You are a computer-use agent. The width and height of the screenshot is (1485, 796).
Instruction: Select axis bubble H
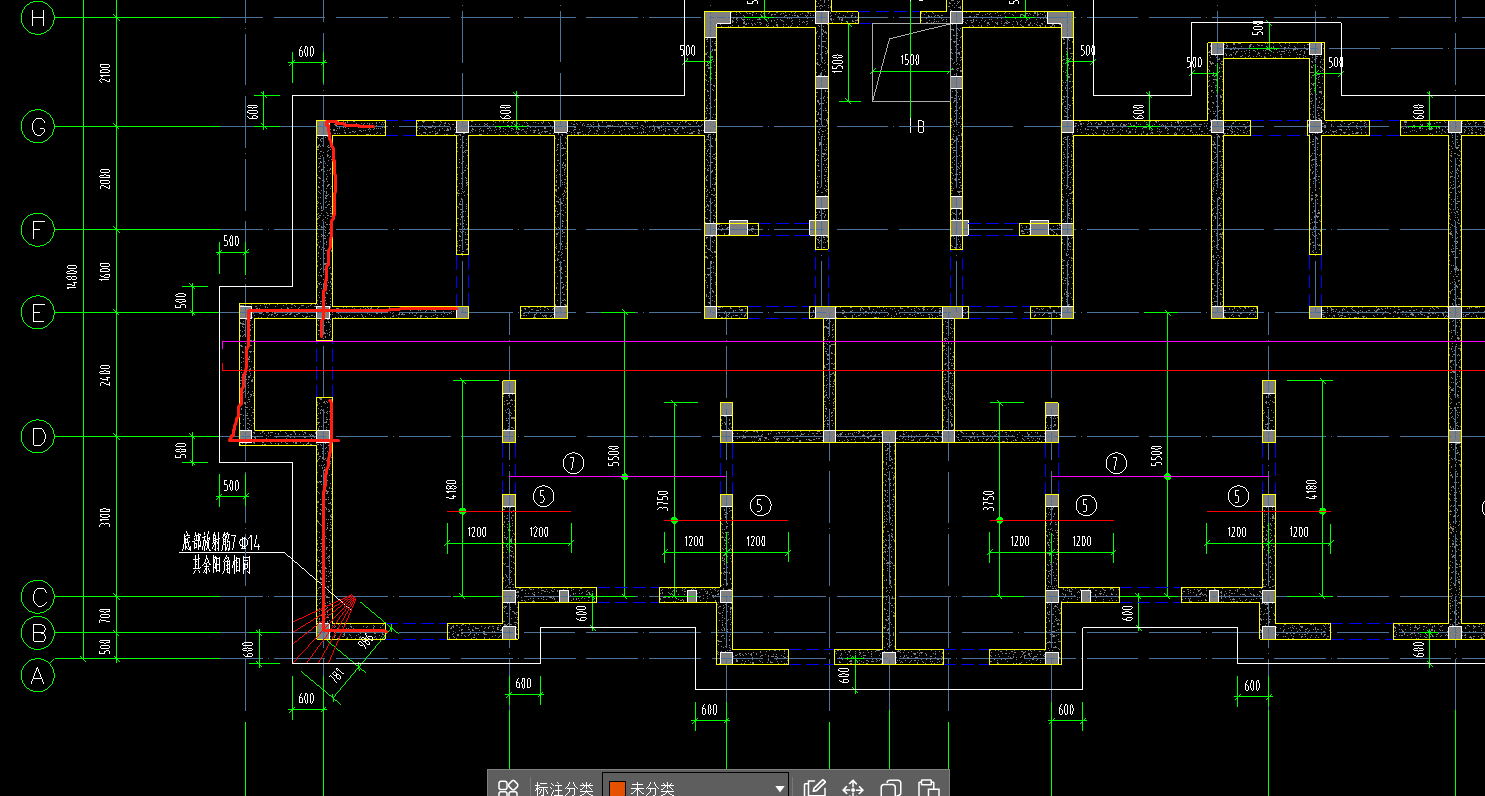[x=38, y=17]
